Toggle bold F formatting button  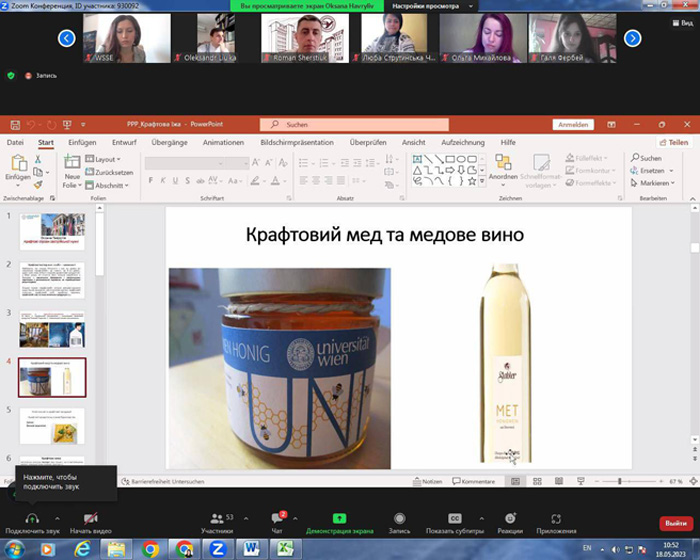coord(150,180)
